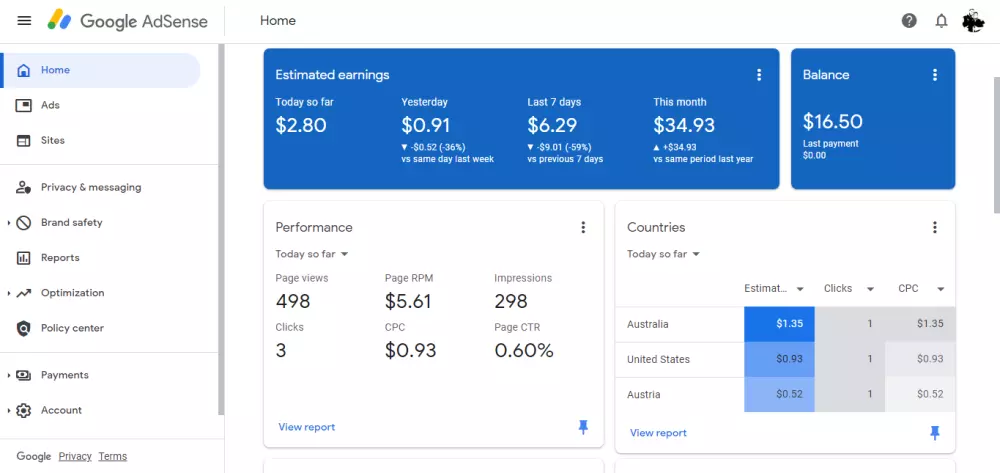Open Estimated earnings three-dot menu
This screenshot has height=473, width=1000.
(x=759, y=75)
